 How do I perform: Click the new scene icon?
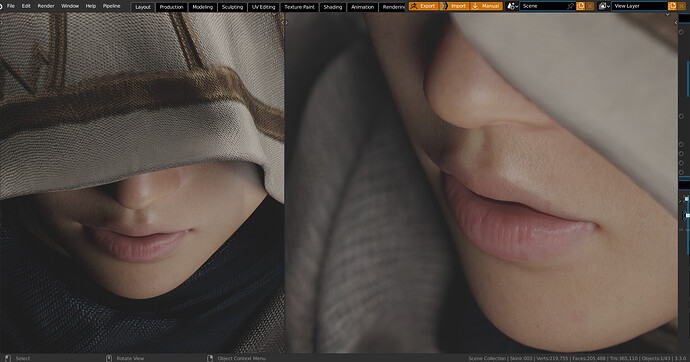pyautogui.click(x=580, y=6)
